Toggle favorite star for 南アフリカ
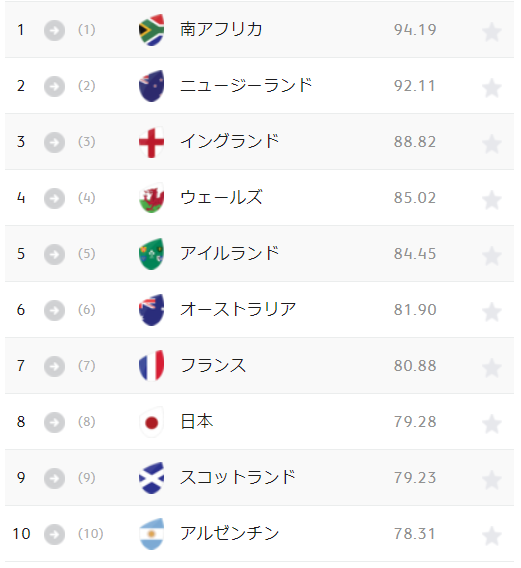The width and height of the screenshot is (521, 568). (x=492, y=31)
